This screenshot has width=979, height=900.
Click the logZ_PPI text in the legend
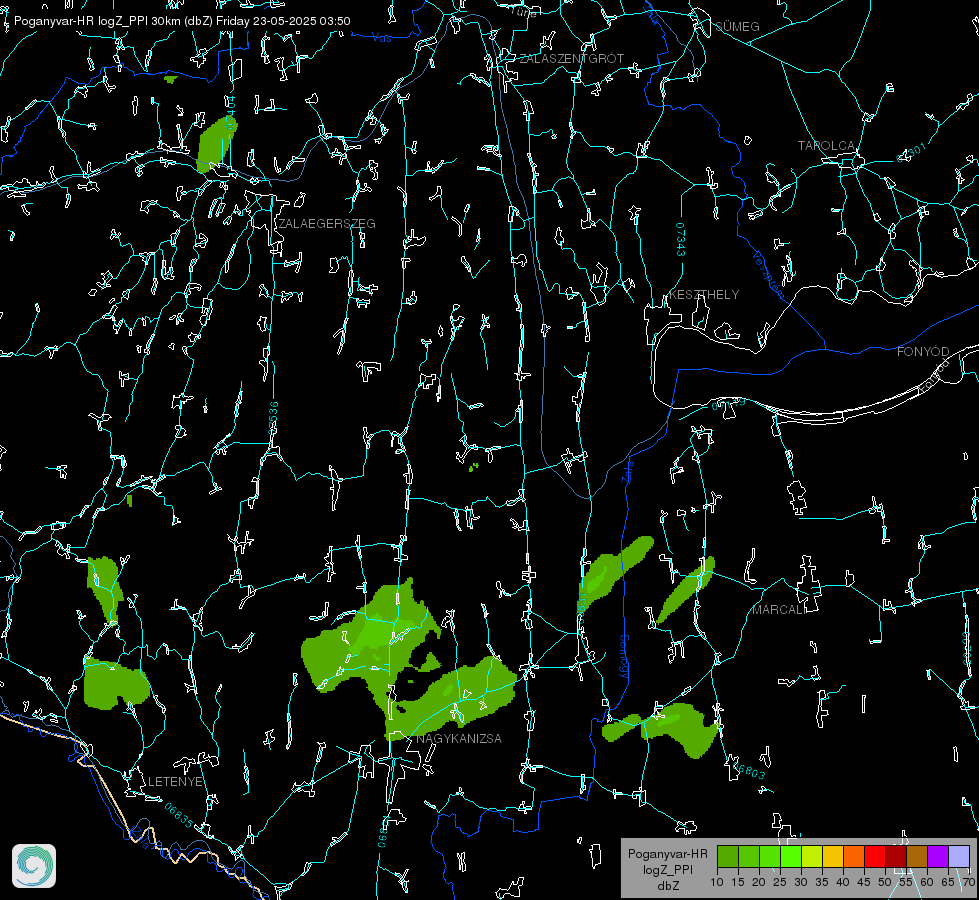tap(667, 869)
